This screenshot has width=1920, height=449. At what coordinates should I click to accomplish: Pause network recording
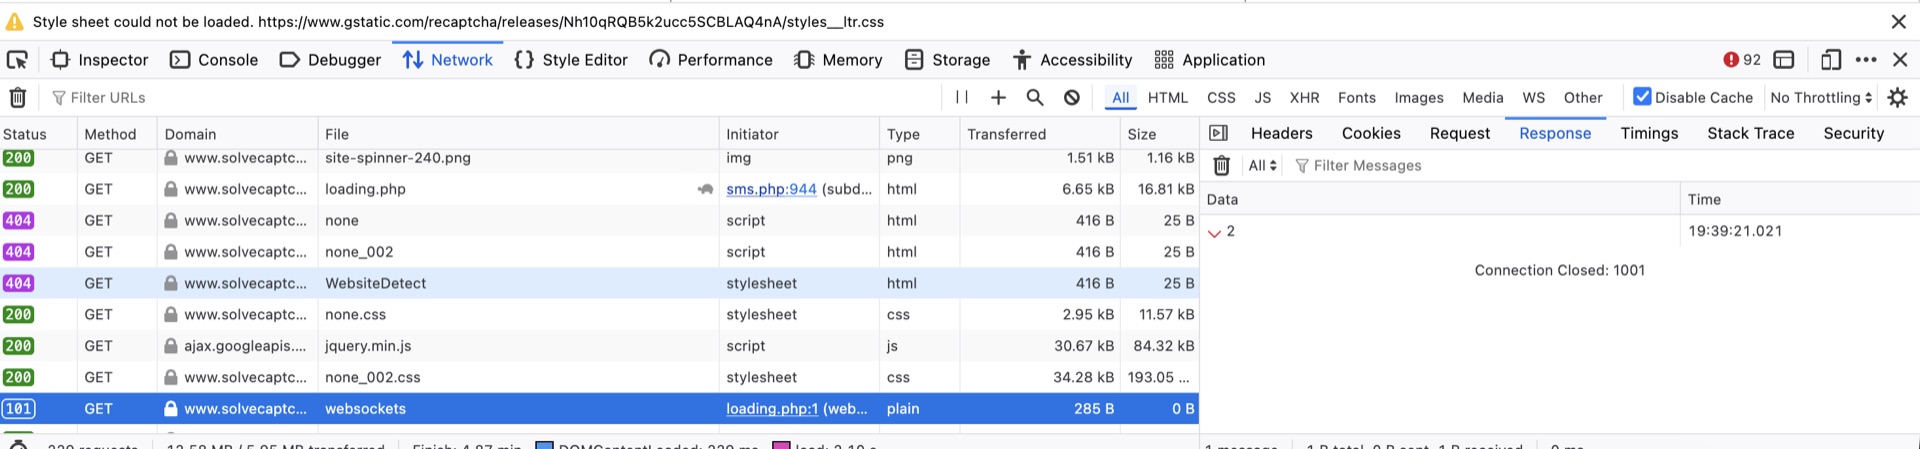pos(962,97)
